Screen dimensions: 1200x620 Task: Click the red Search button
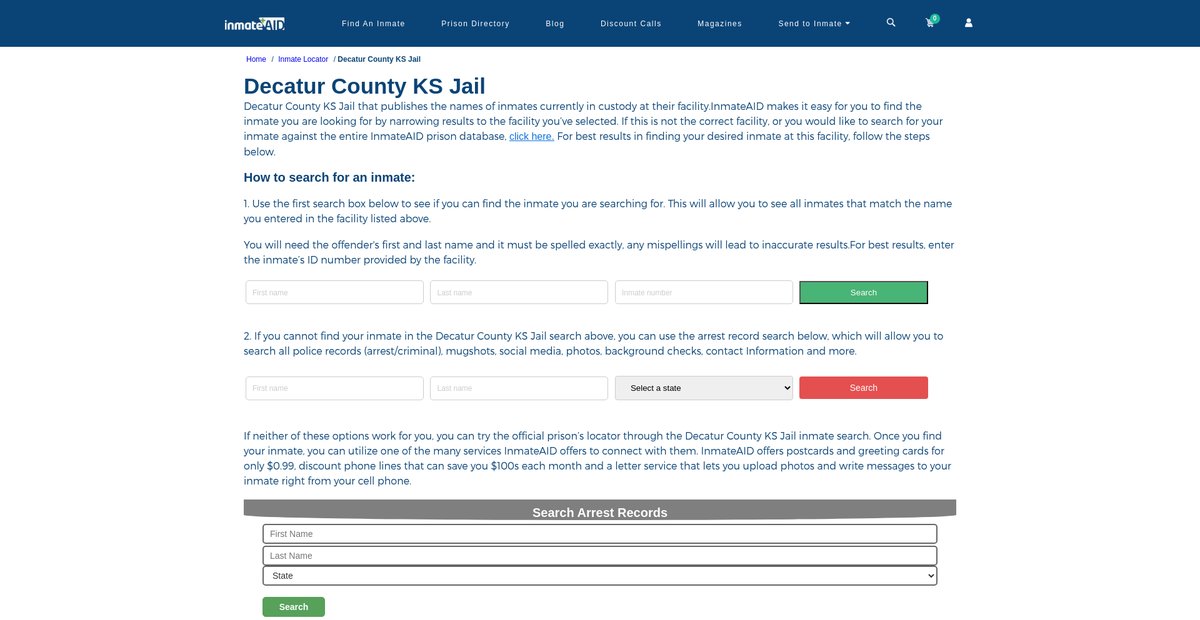tap(864, 388)
